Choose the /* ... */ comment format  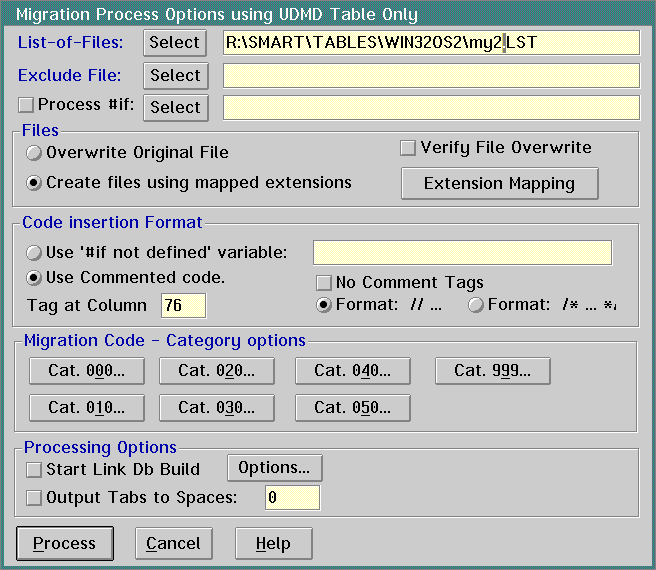[x=476, y=305]
